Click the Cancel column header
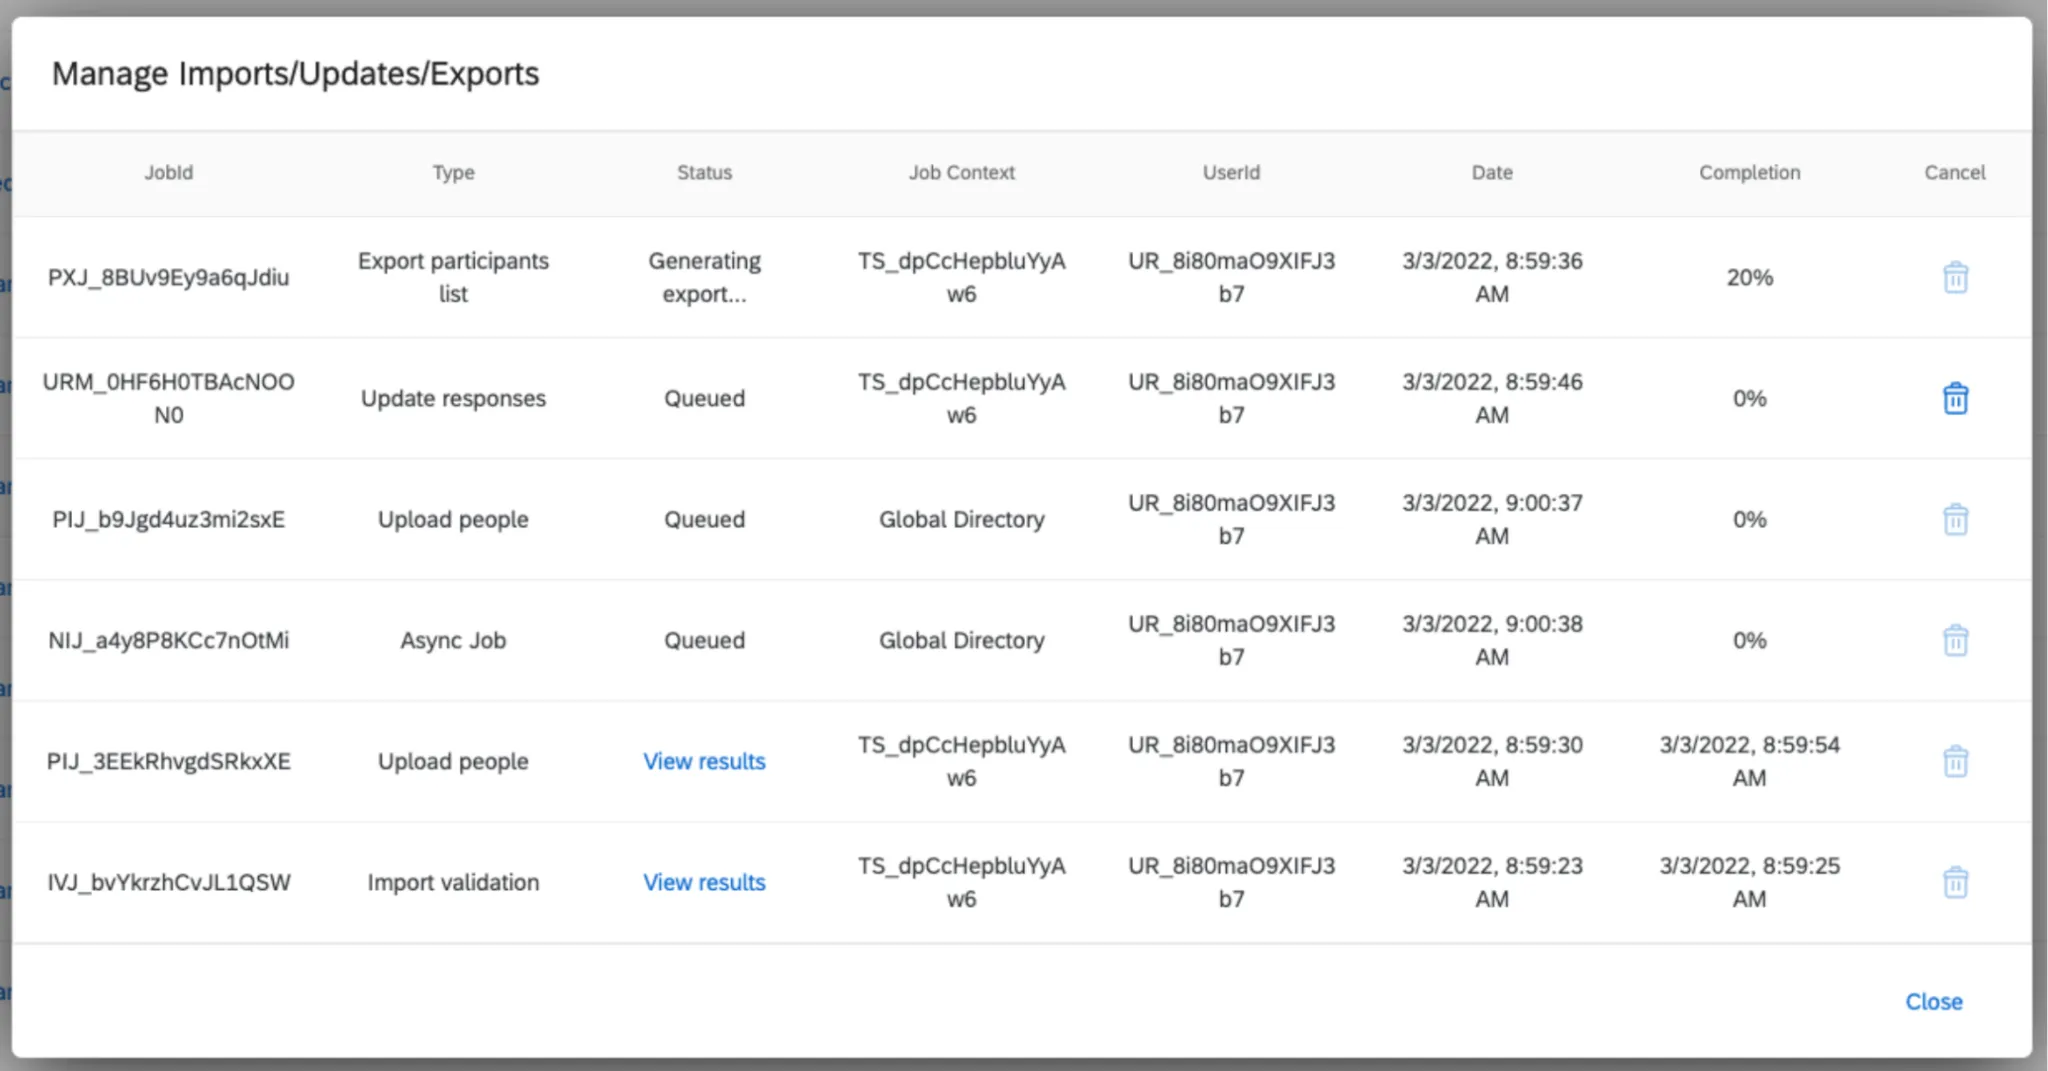The image size is (2048, 1071). click(x=1954, y=172)
